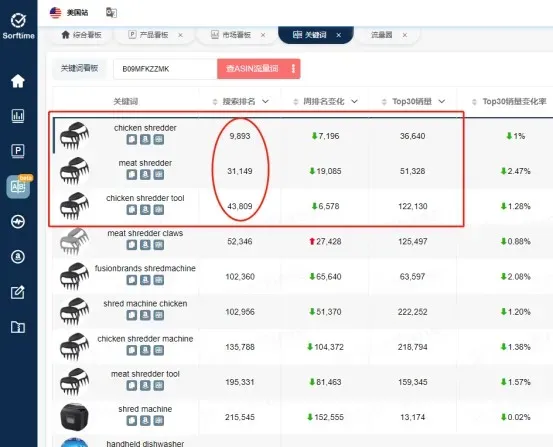553x447 pixels.
Task: Click 'shred machine' black device thumbnail
Action: [74, 417]
